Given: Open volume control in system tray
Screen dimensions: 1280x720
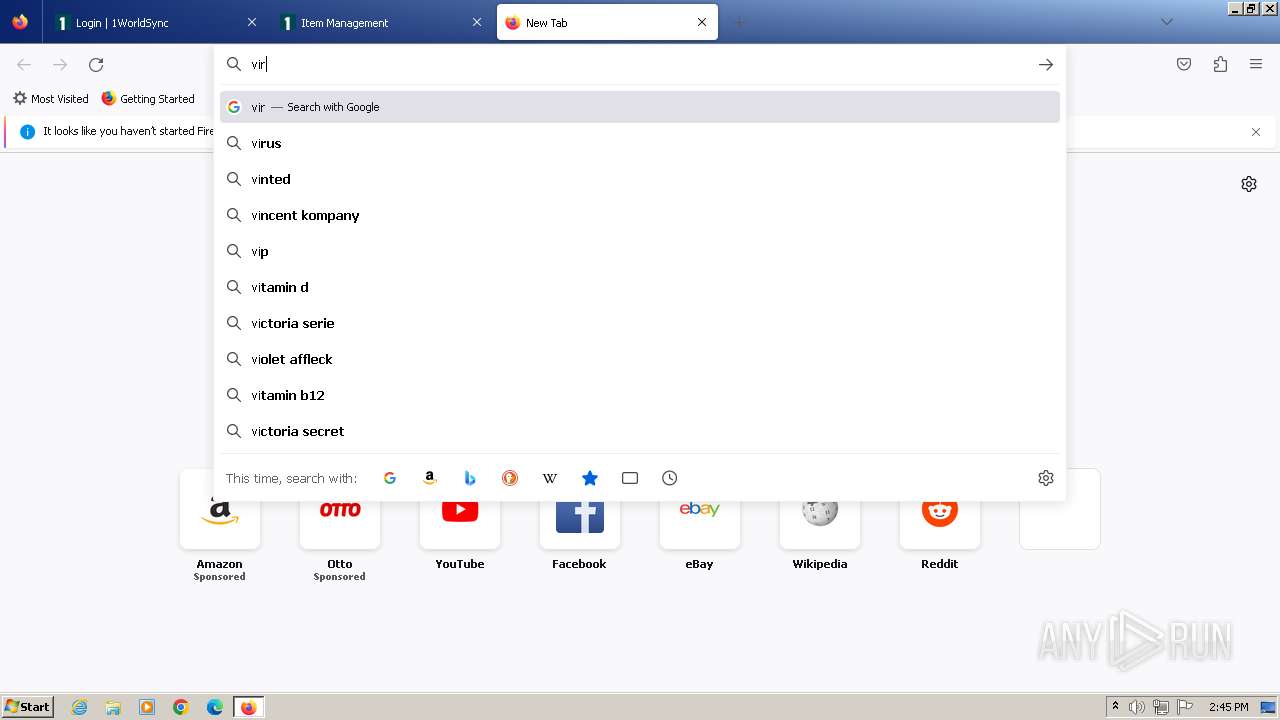Looking at the screenshot, I should pyautogui.click(x=1137, y=707).
